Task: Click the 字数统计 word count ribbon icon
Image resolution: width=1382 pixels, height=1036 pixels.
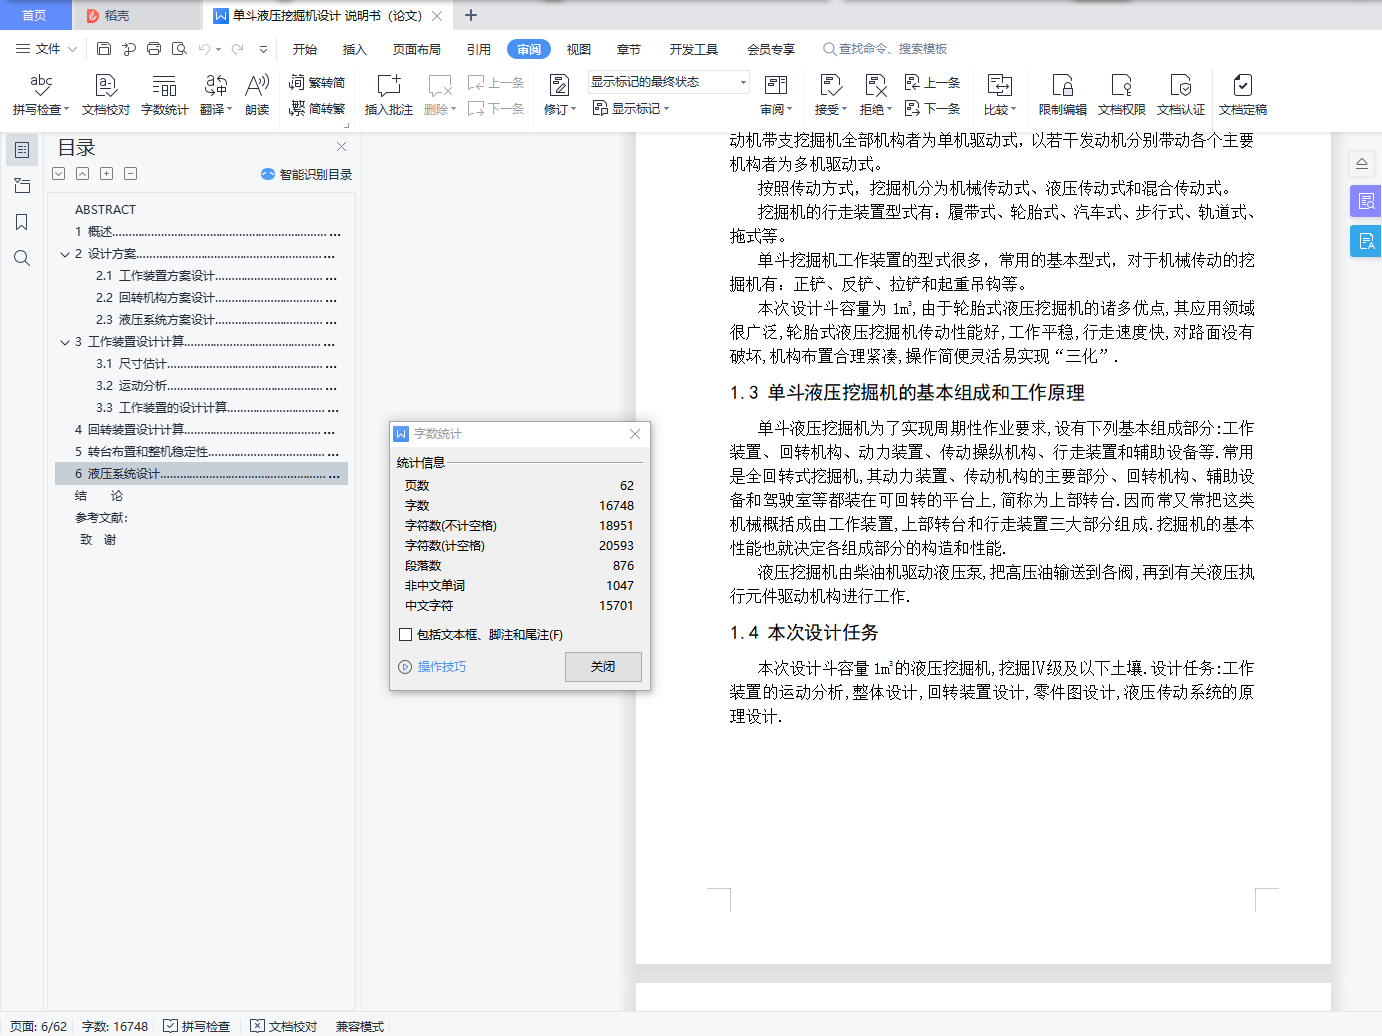Action: click(165, 95)
